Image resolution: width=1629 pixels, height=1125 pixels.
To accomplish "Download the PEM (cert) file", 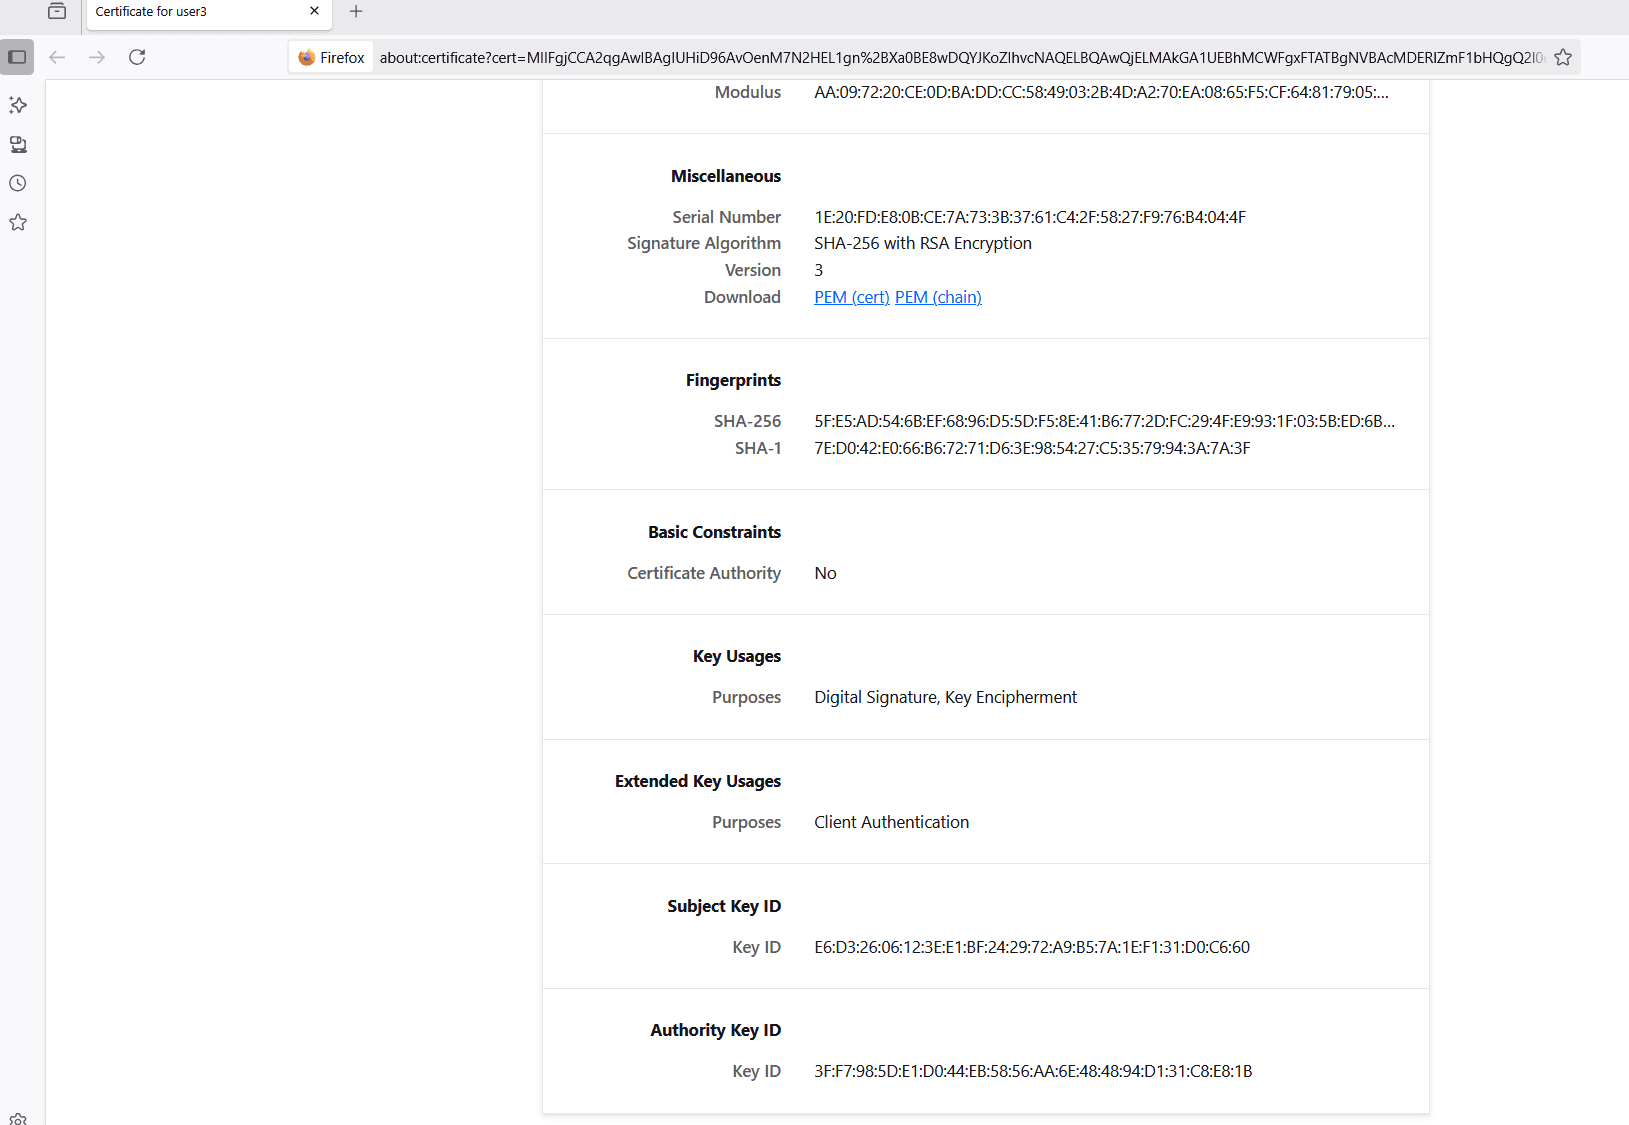I will (852, 297).
